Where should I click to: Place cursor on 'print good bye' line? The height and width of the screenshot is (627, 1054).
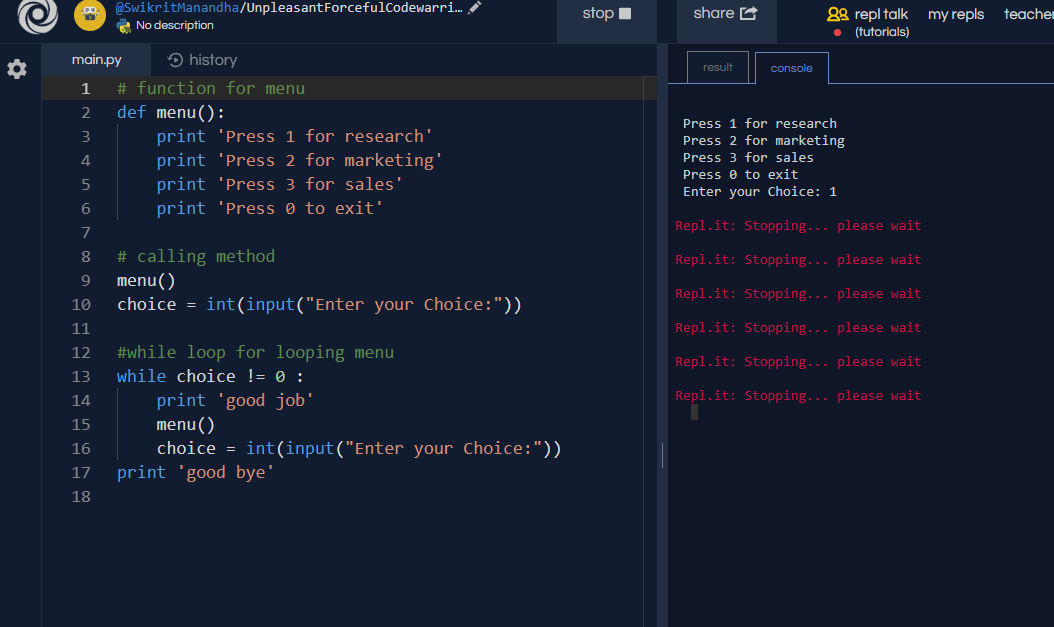[x=195, y=472]
